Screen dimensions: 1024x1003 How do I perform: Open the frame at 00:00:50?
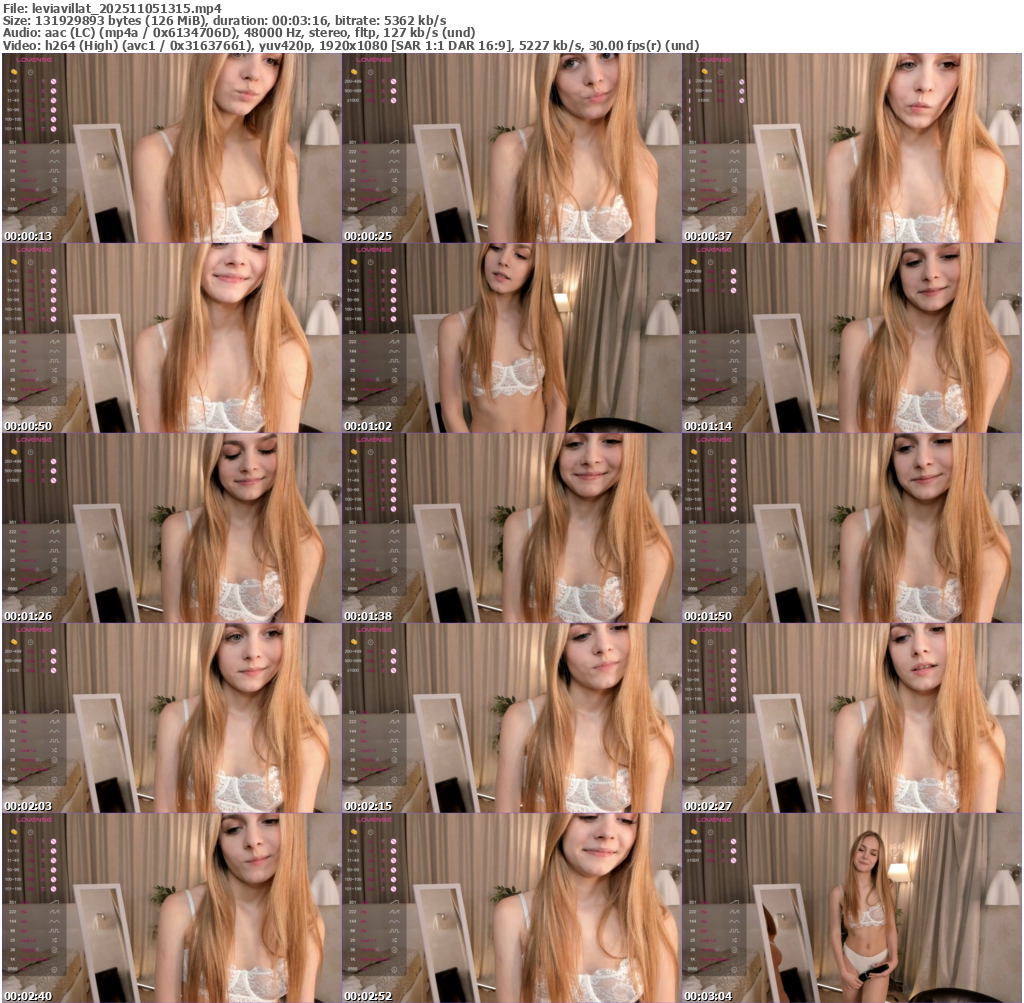(x=171, y=338)
